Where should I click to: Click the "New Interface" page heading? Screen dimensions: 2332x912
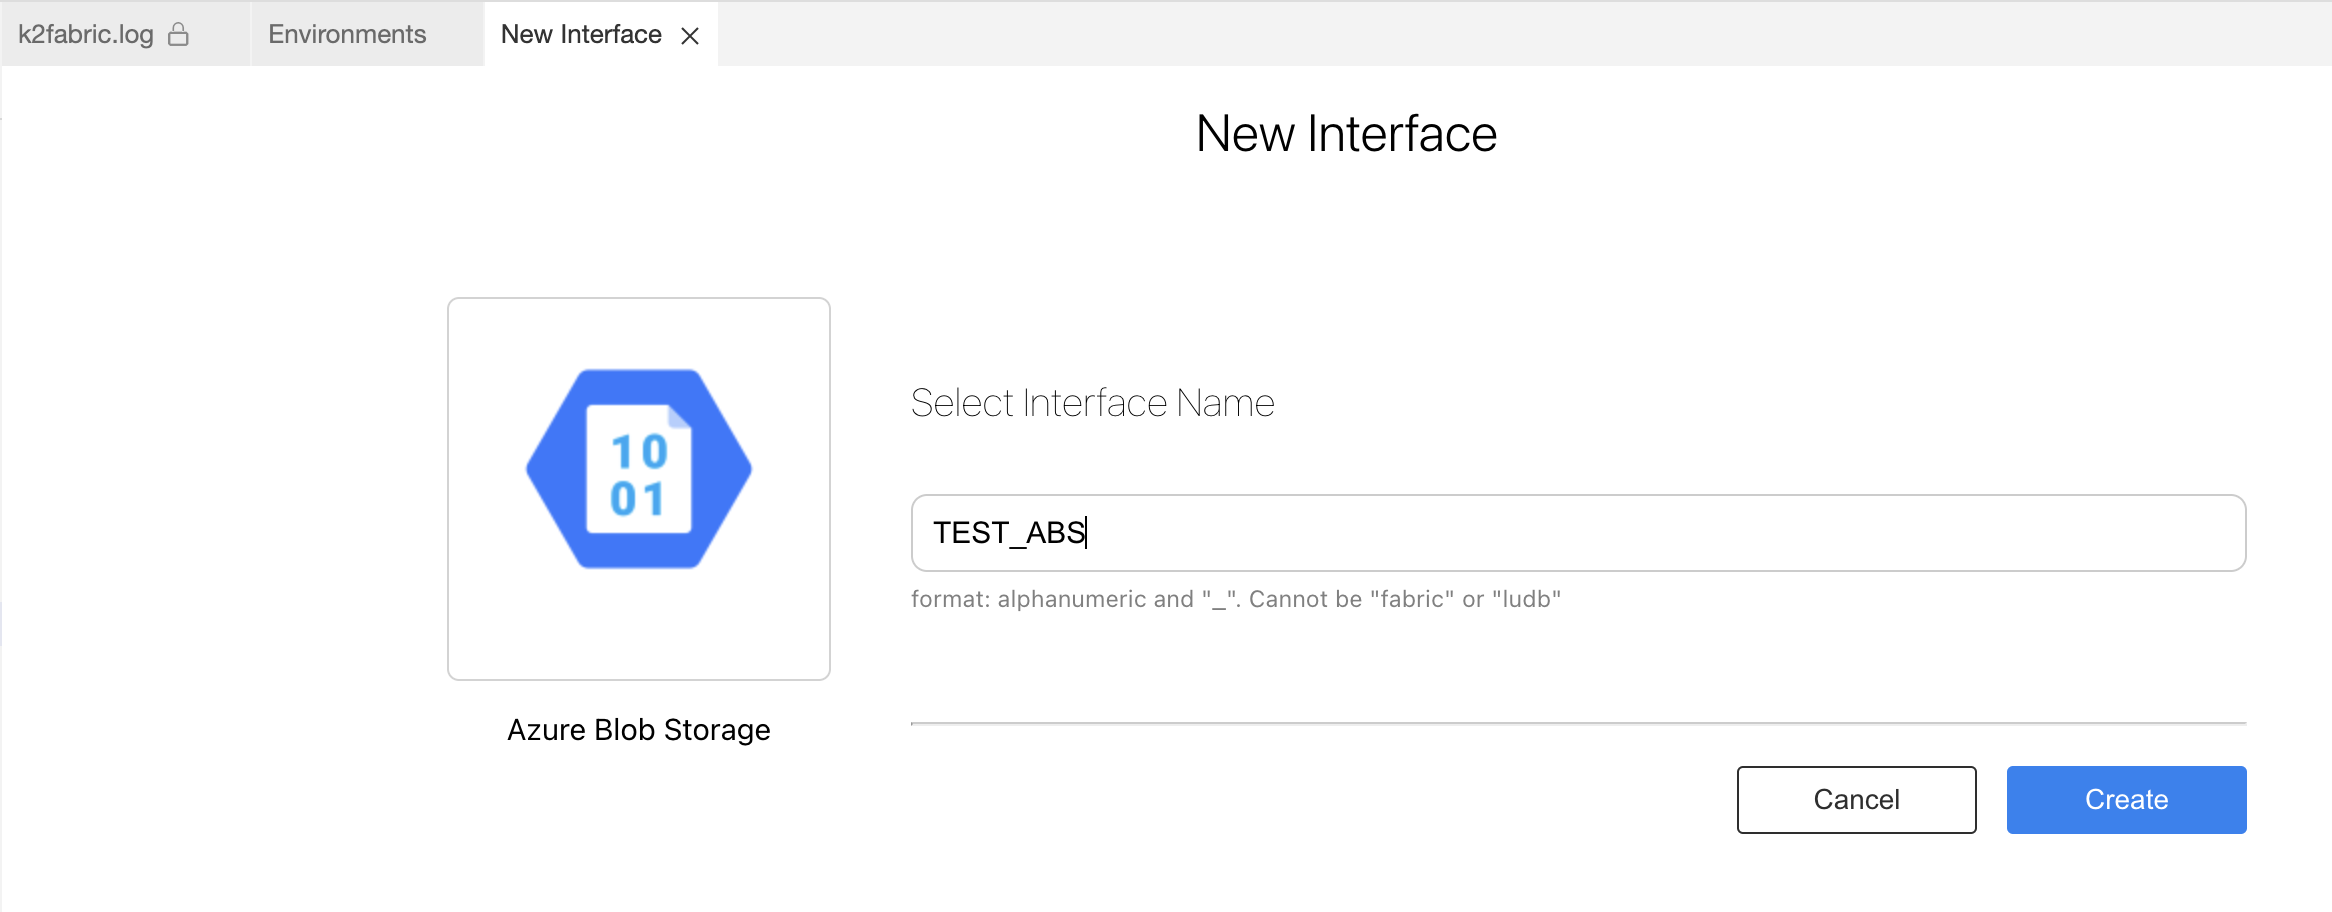pos(1346,134)
